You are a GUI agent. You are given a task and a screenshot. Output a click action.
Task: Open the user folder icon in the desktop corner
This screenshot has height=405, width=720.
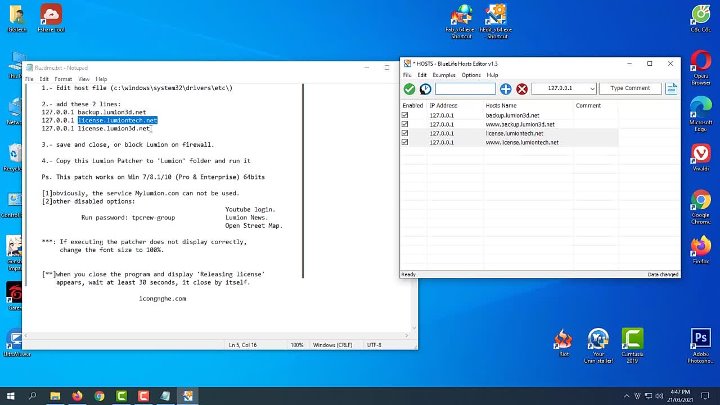pos(17,18)
